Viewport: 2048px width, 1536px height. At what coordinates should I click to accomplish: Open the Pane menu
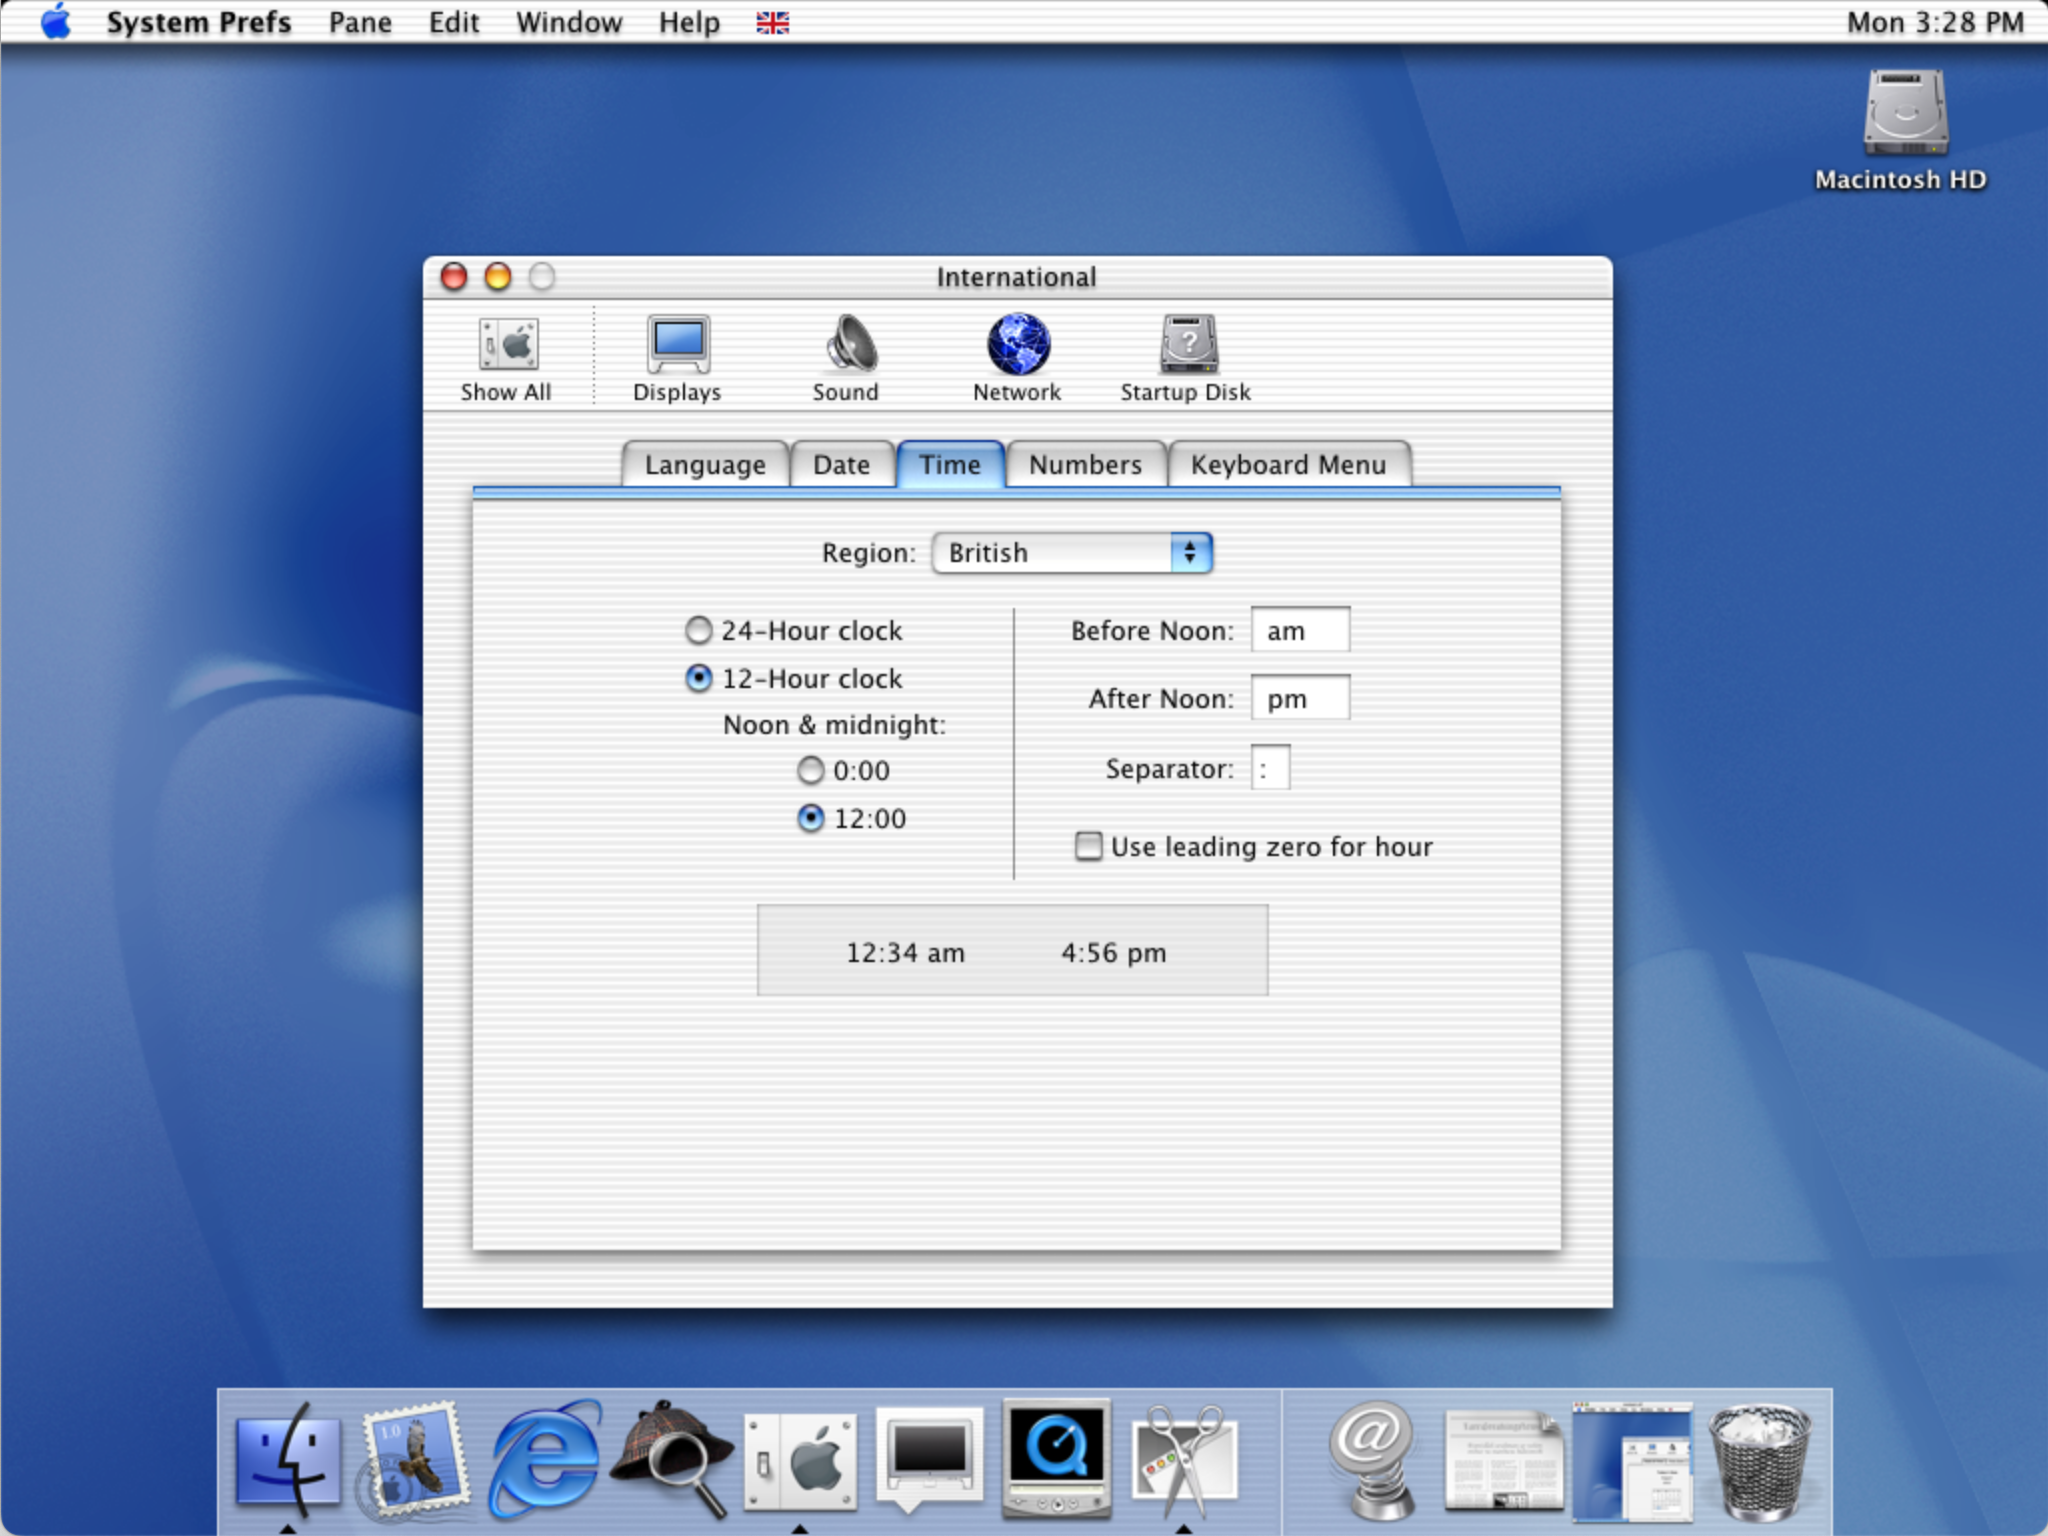360,22
